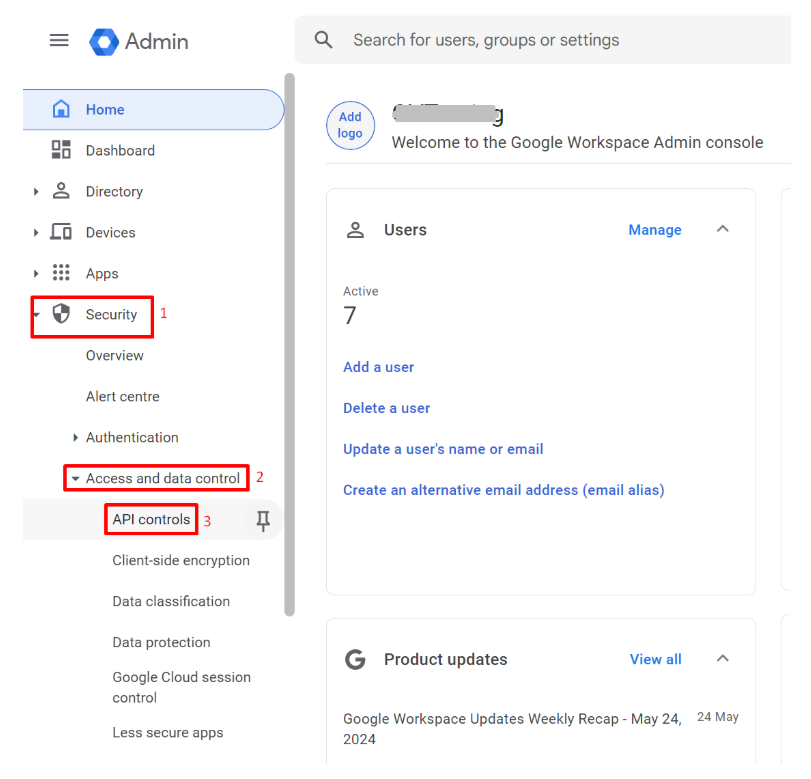
Task: Expand the Devices tree arrow
Action: tap(36, 232)
